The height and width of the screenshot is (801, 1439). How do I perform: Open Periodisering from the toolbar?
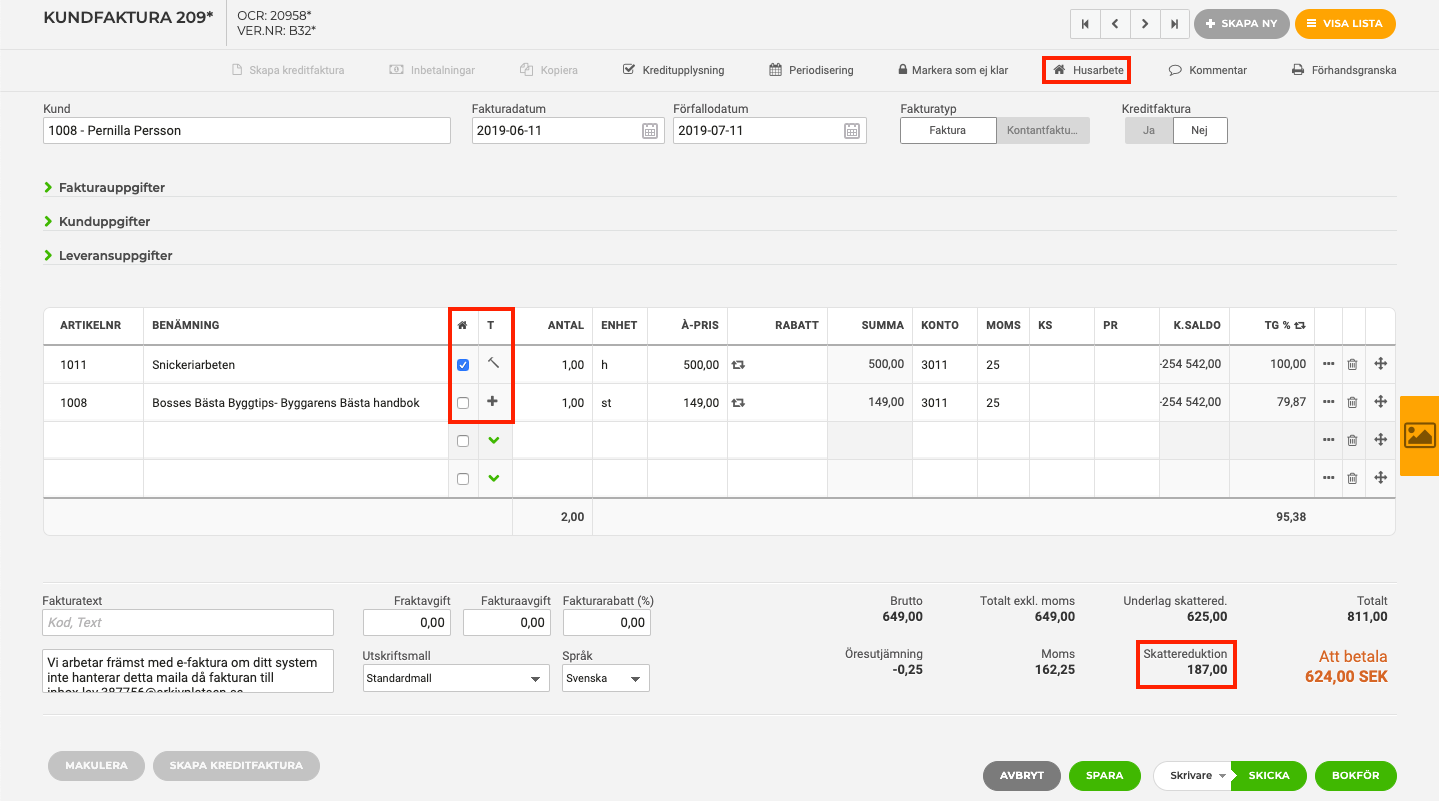click(x=811, y=70)
